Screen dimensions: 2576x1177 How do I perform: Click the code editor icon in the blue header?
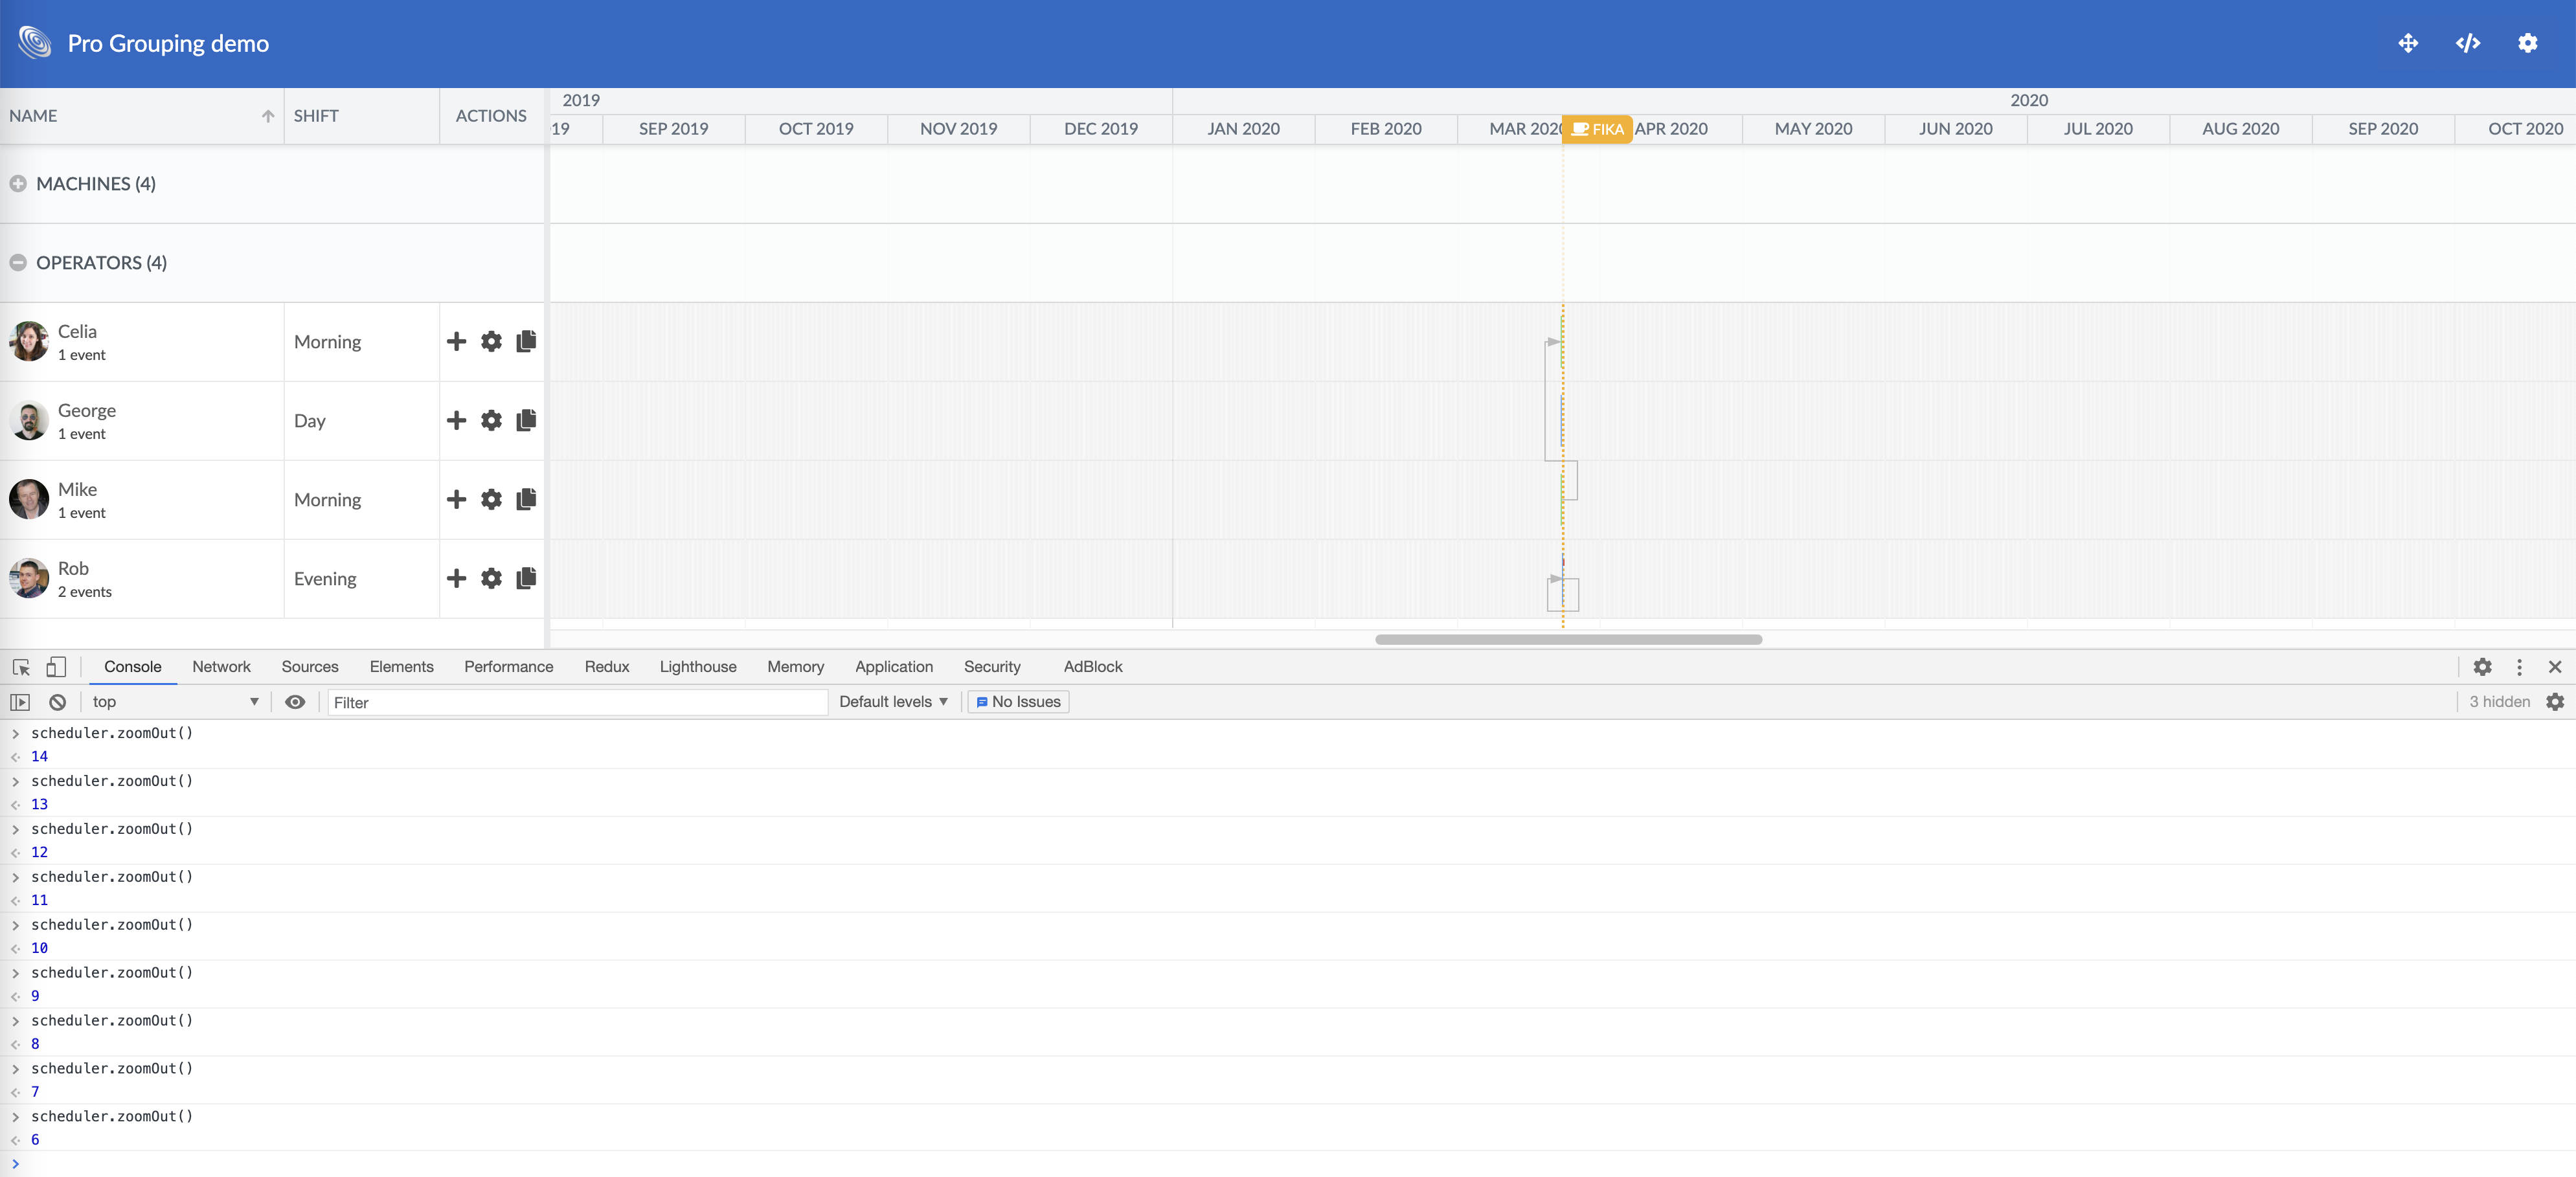pos(2468,43)
